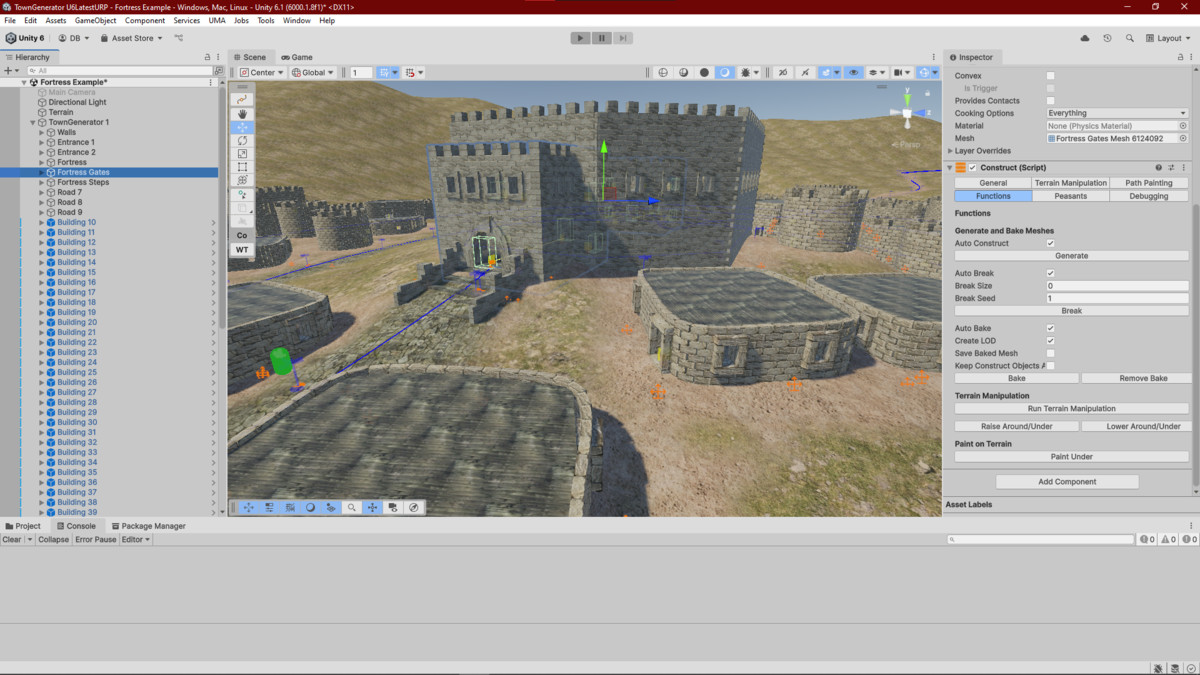
Task: Toggle scene visibility eye icon in toolbar
Action: point(853,72)
